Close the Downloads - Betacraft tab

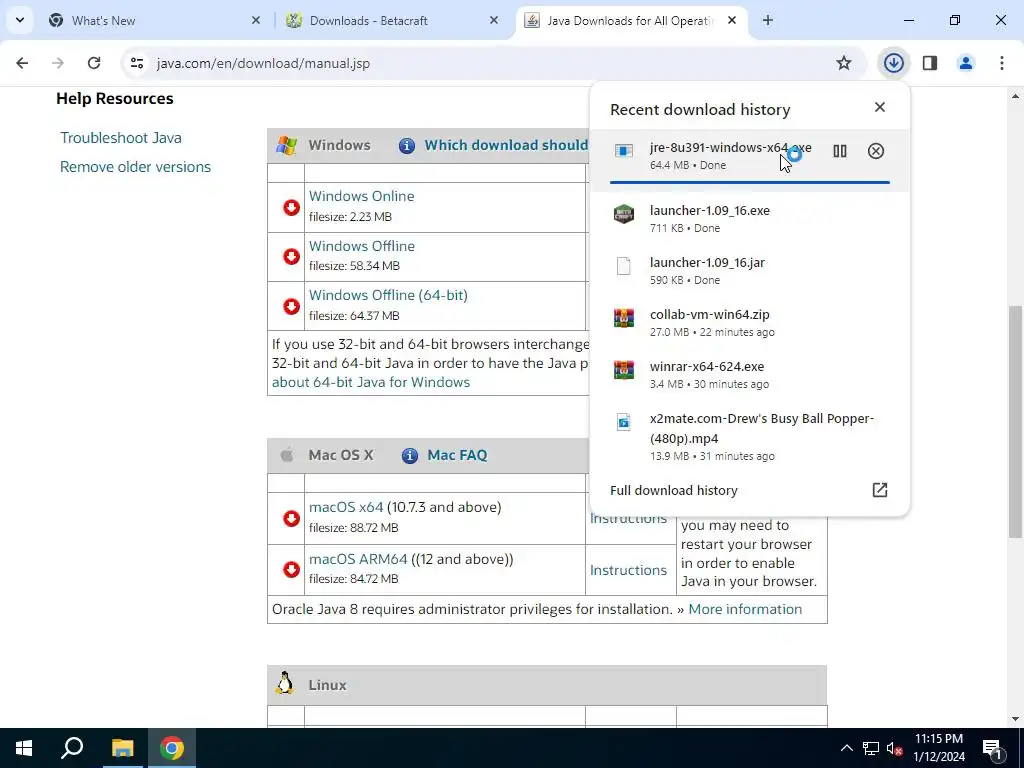click(494, 20)
